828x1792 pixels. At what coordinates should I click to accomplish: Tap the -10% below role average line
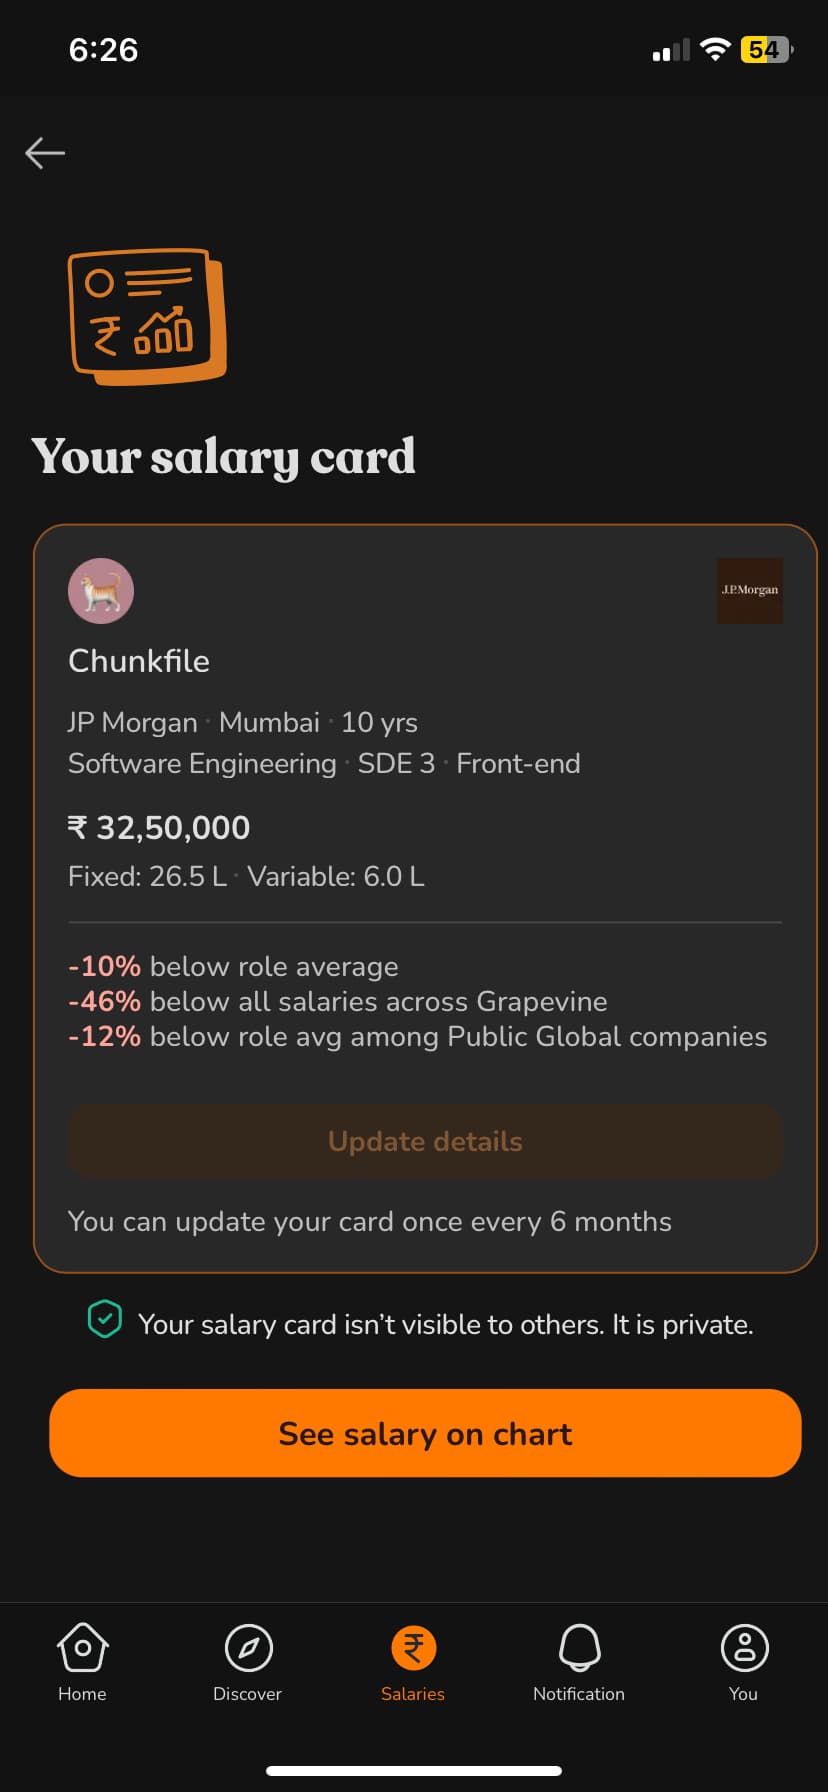click(x=233, y=967)
